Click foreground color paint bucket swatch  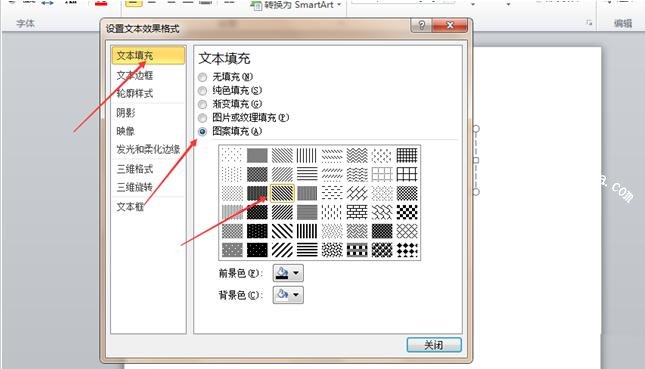pos(282,273)
